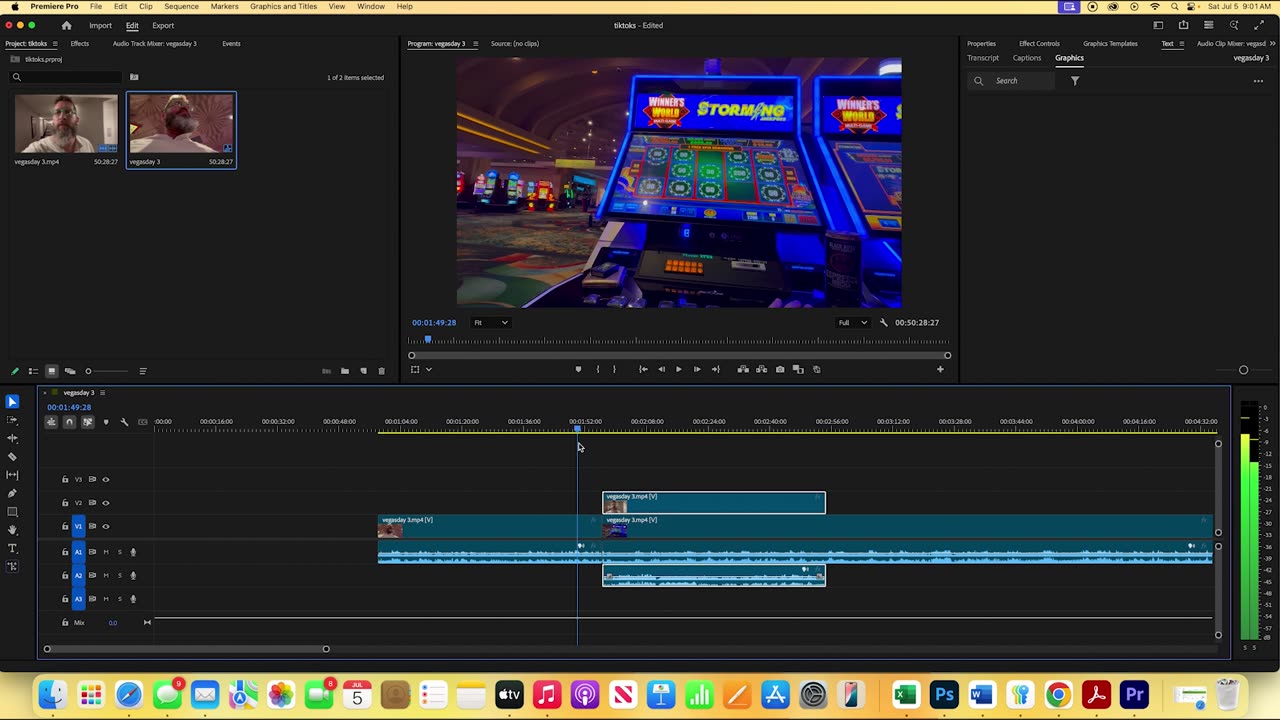Filter graphics with funnel icon
1280x720 pixels.
point(1075,81)
